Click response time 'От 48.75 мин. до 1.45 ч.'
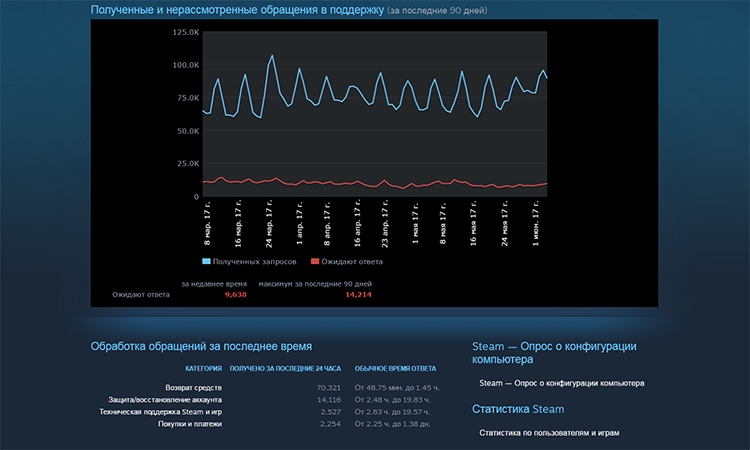The width and height of the screenshot is (750, 450). click(x=397, y=388)
